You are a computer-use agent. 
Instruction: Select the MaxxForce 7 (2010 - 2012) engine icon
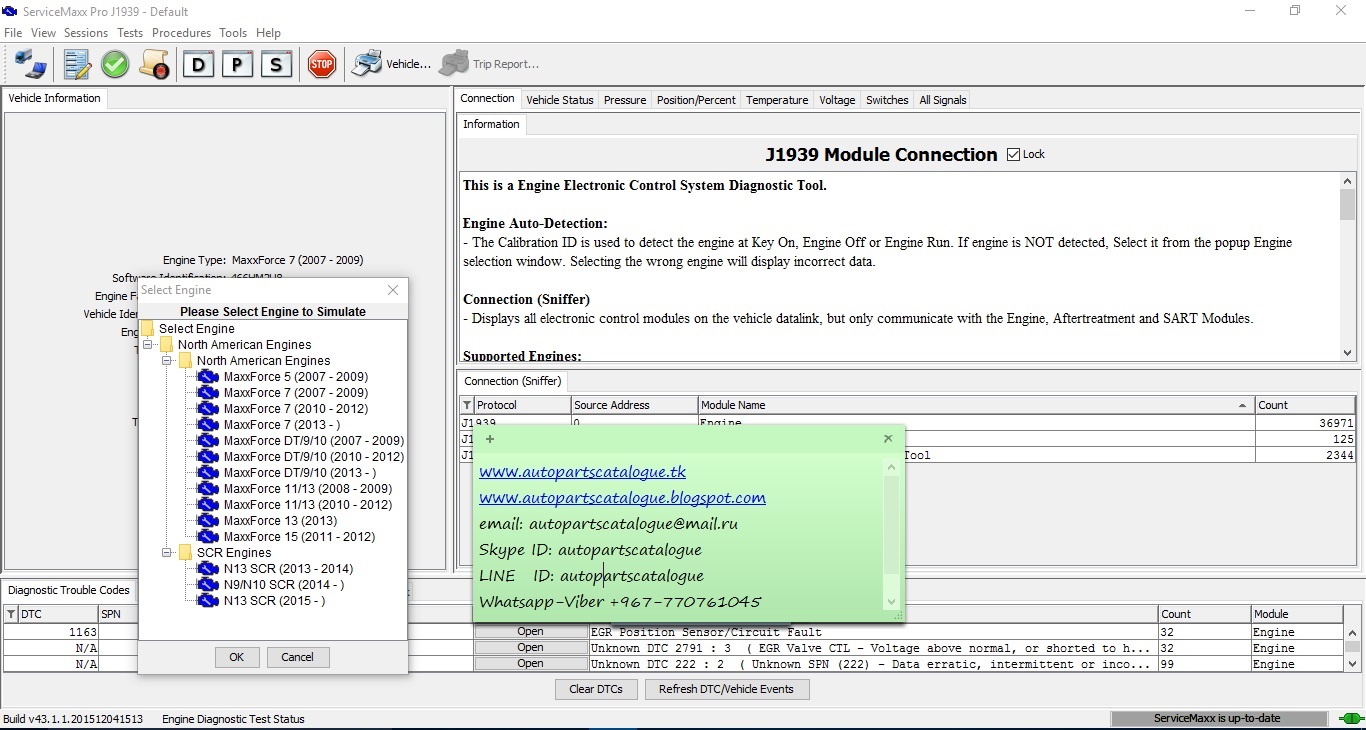click(208, 409)
